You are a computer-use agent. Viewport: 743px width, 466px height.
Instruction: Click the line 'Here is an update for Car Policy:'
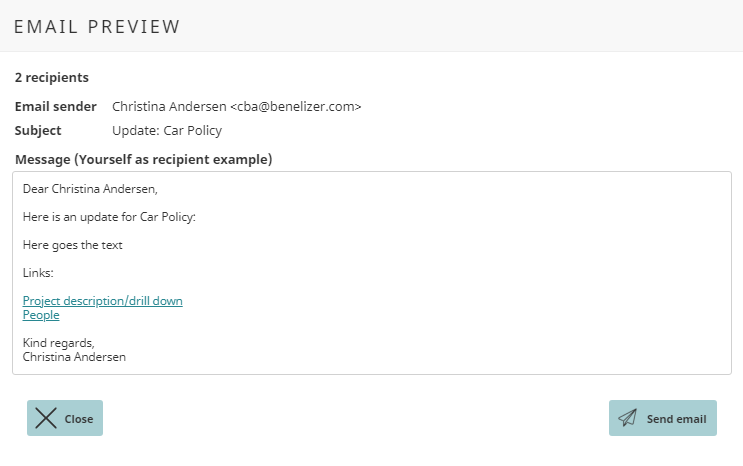point(109,217)
